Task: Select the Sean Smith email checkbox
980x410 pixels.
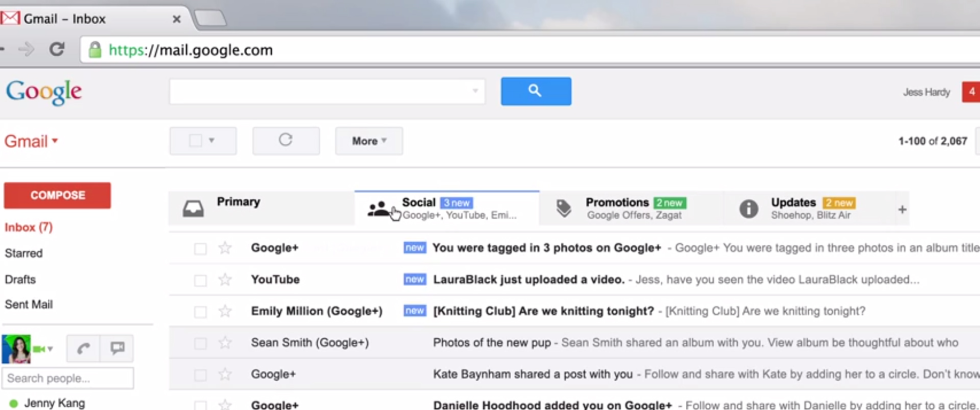Action: (x=200, y=343)
